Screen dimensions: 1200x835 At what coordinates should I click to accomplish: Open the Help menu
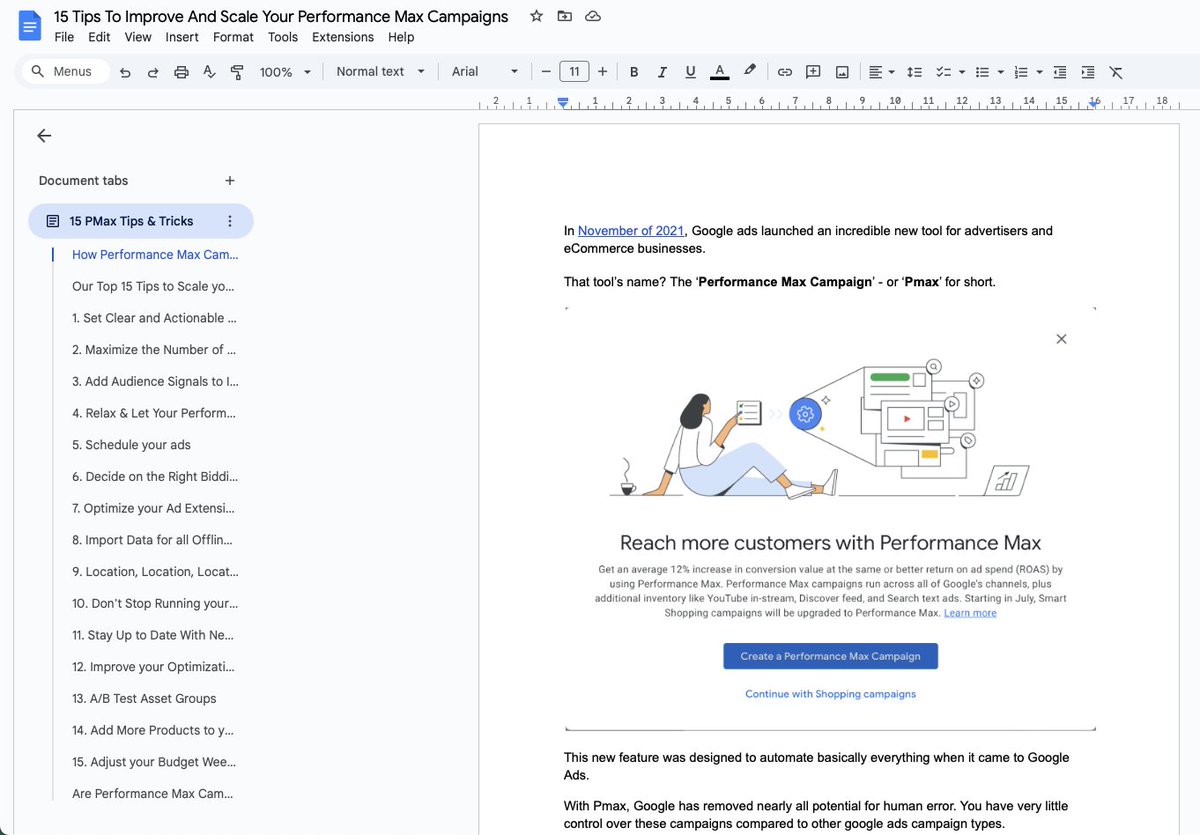(401, 37)
